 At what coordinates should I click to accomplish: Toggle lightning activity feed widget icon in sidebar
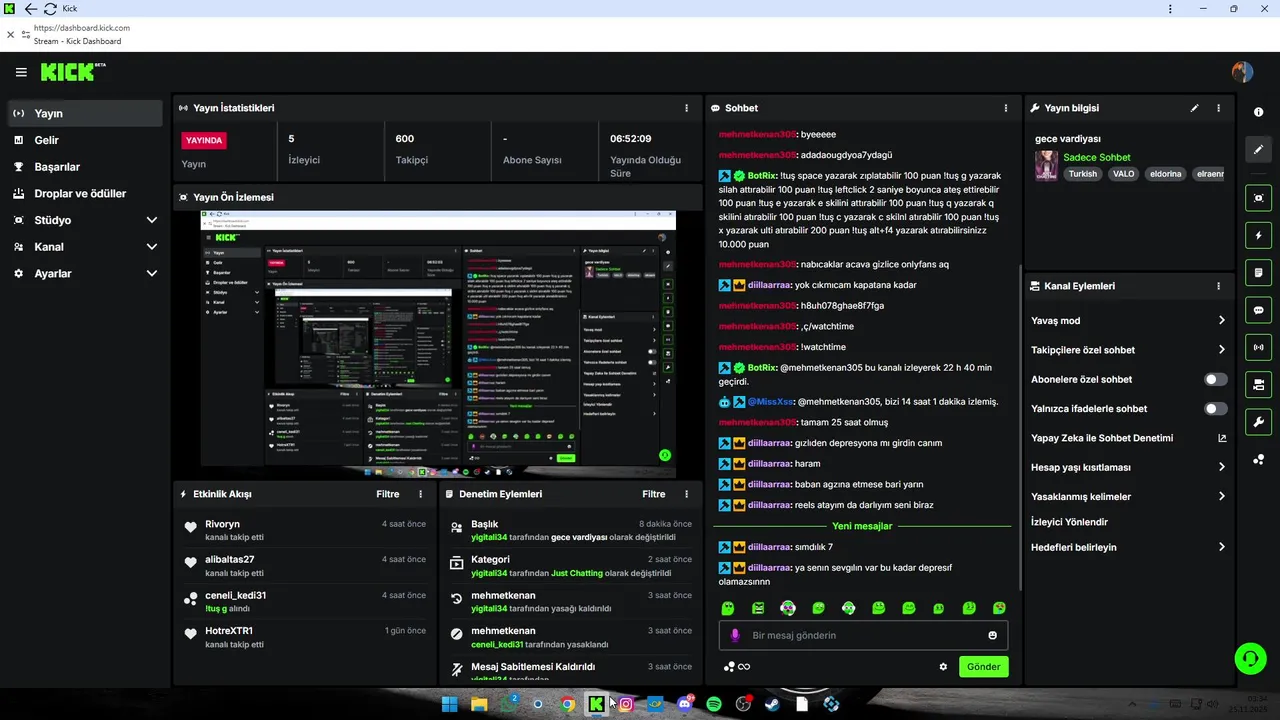(x=1258, y=236)
